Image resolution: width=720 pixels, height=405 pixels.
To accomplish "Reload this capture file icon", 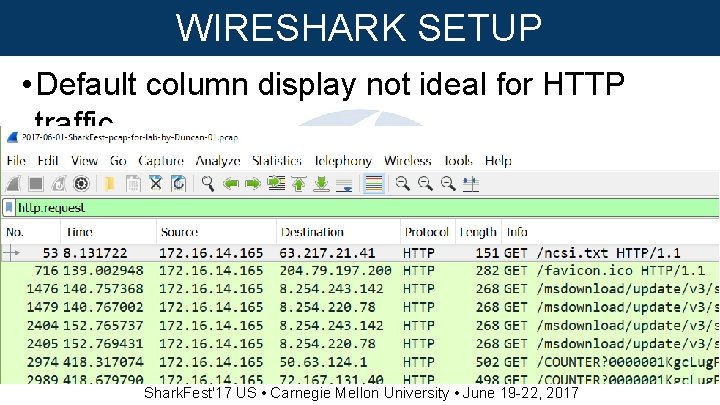I will coord(178,184).
